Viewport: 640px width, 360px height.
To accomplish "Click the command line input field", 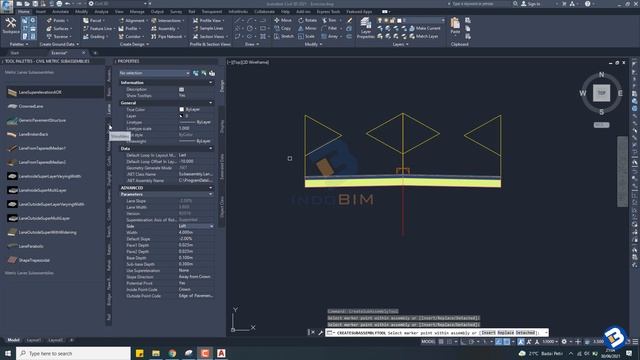I will pos(437,333).
